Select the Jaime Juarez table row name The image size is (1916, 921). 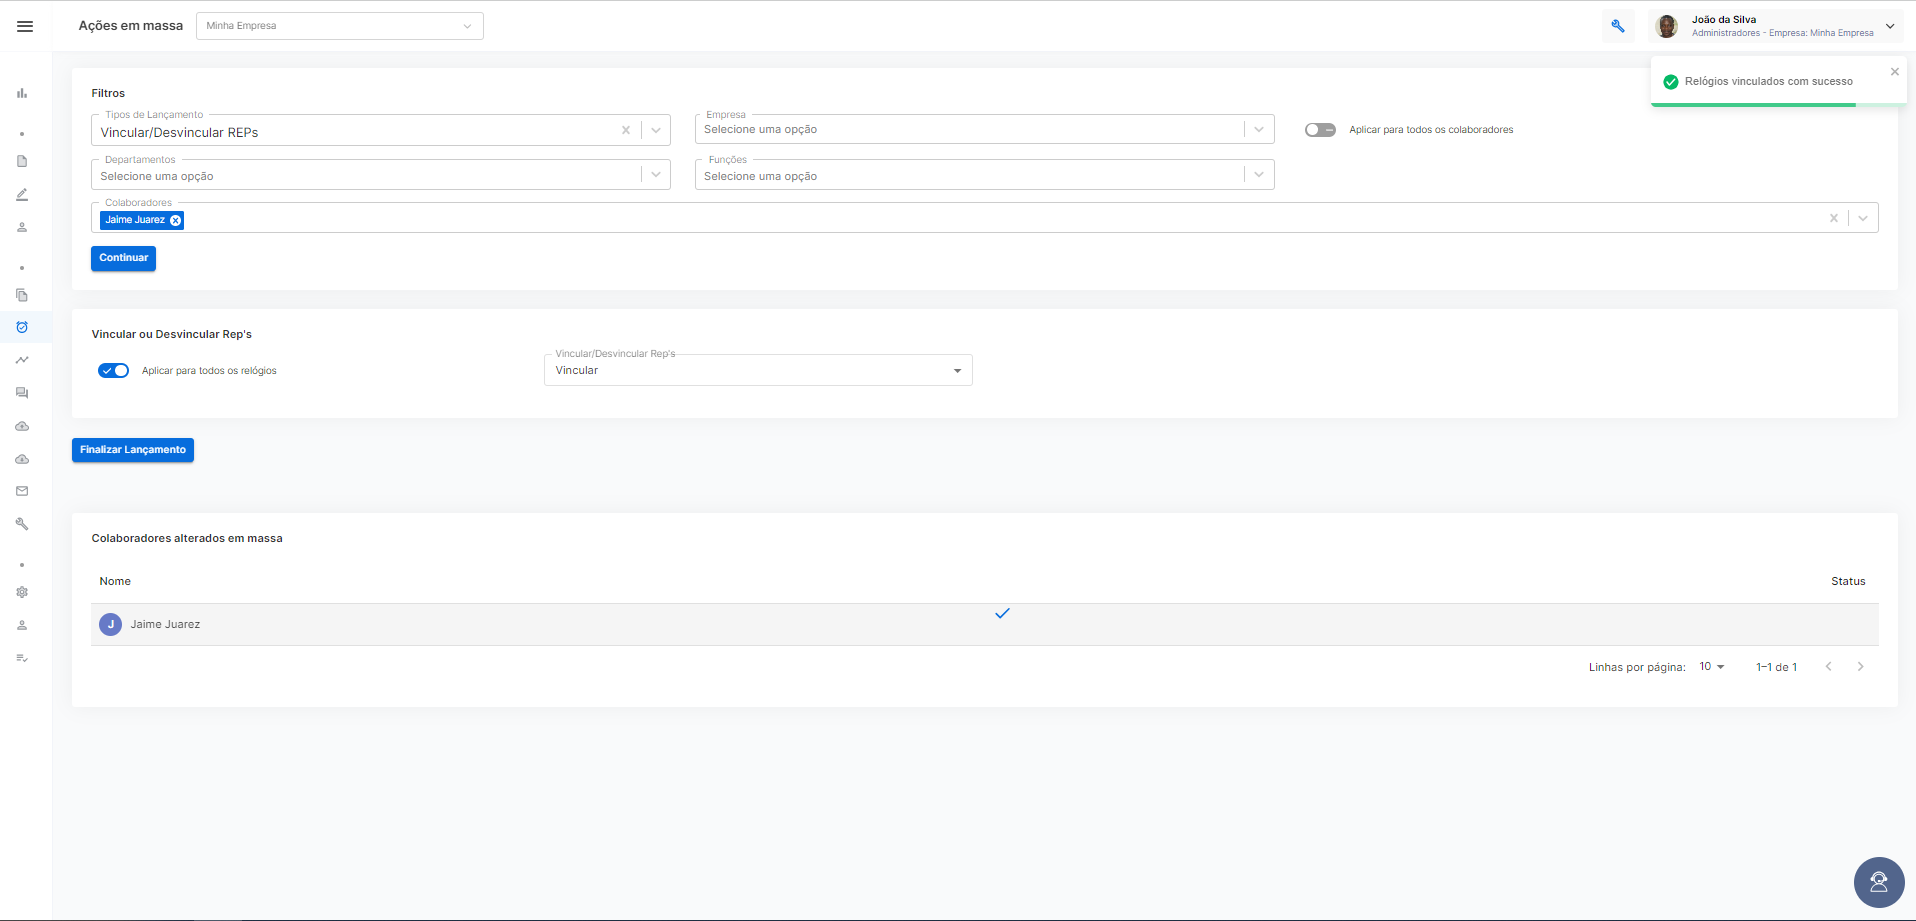[x=165, y=624]
